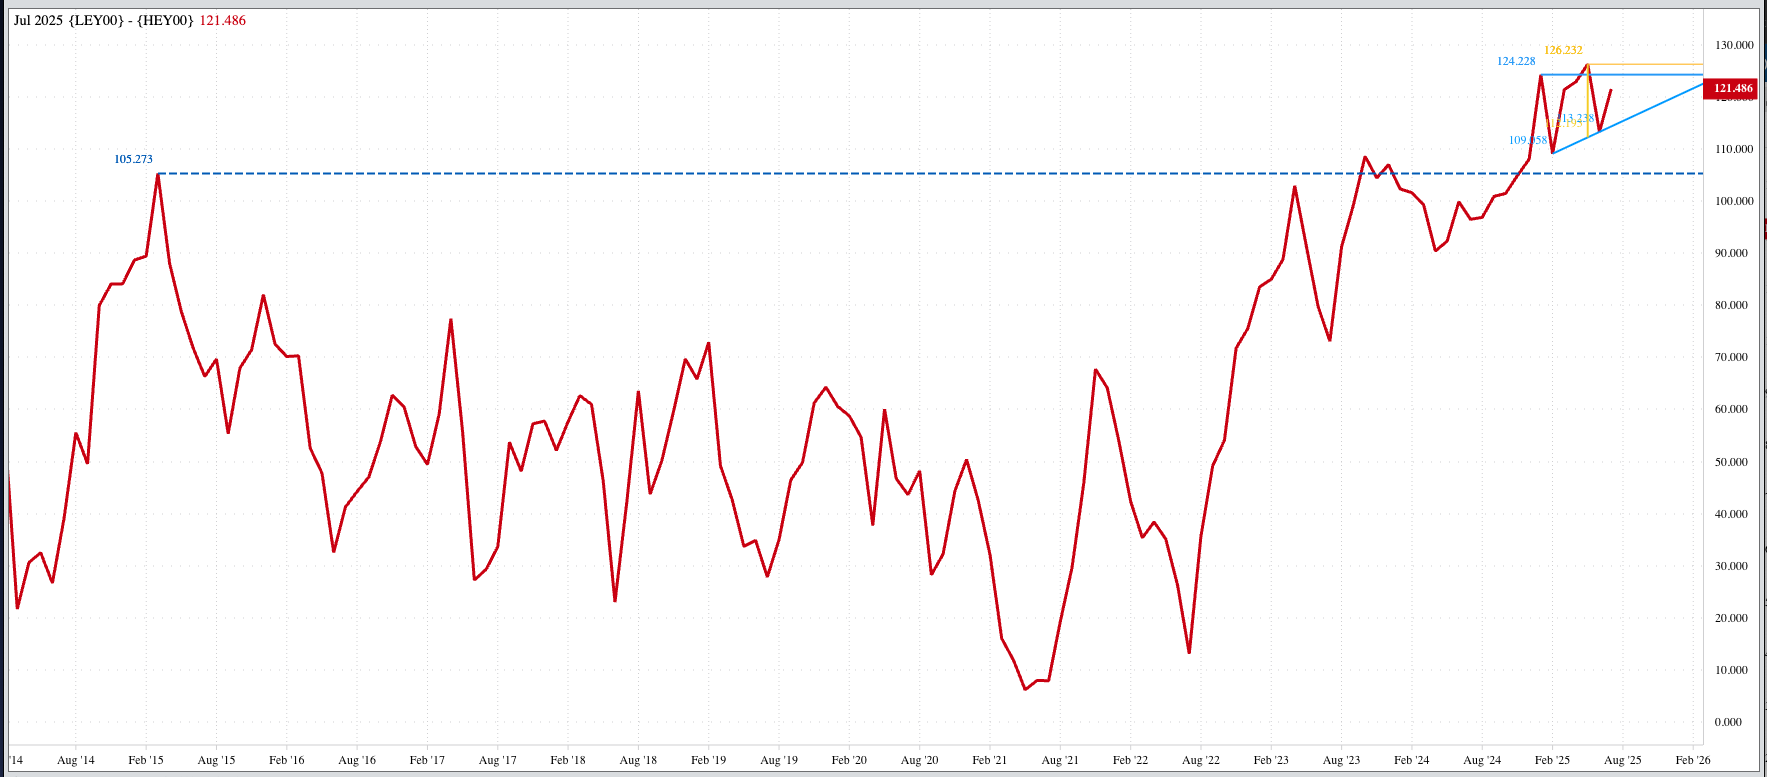Select the red 121.486 price tag on axis
This screenshot has width=1767, height=777.
(1733, 88)
